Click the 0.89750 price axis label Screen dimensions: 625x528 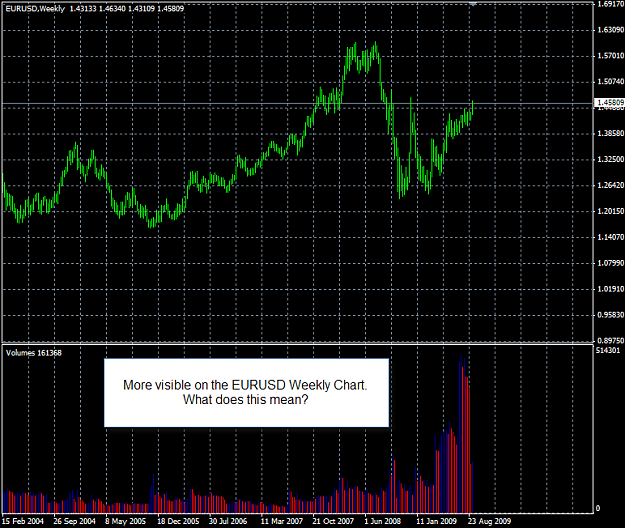(610, 341)
